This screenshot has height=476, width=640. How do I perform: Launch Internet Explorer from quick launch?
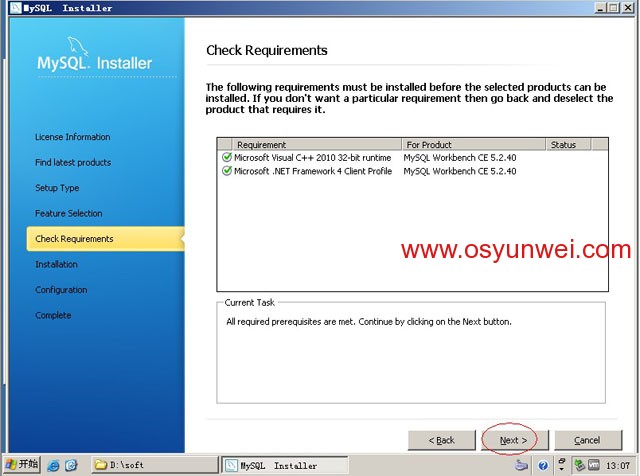coord(53,465)
